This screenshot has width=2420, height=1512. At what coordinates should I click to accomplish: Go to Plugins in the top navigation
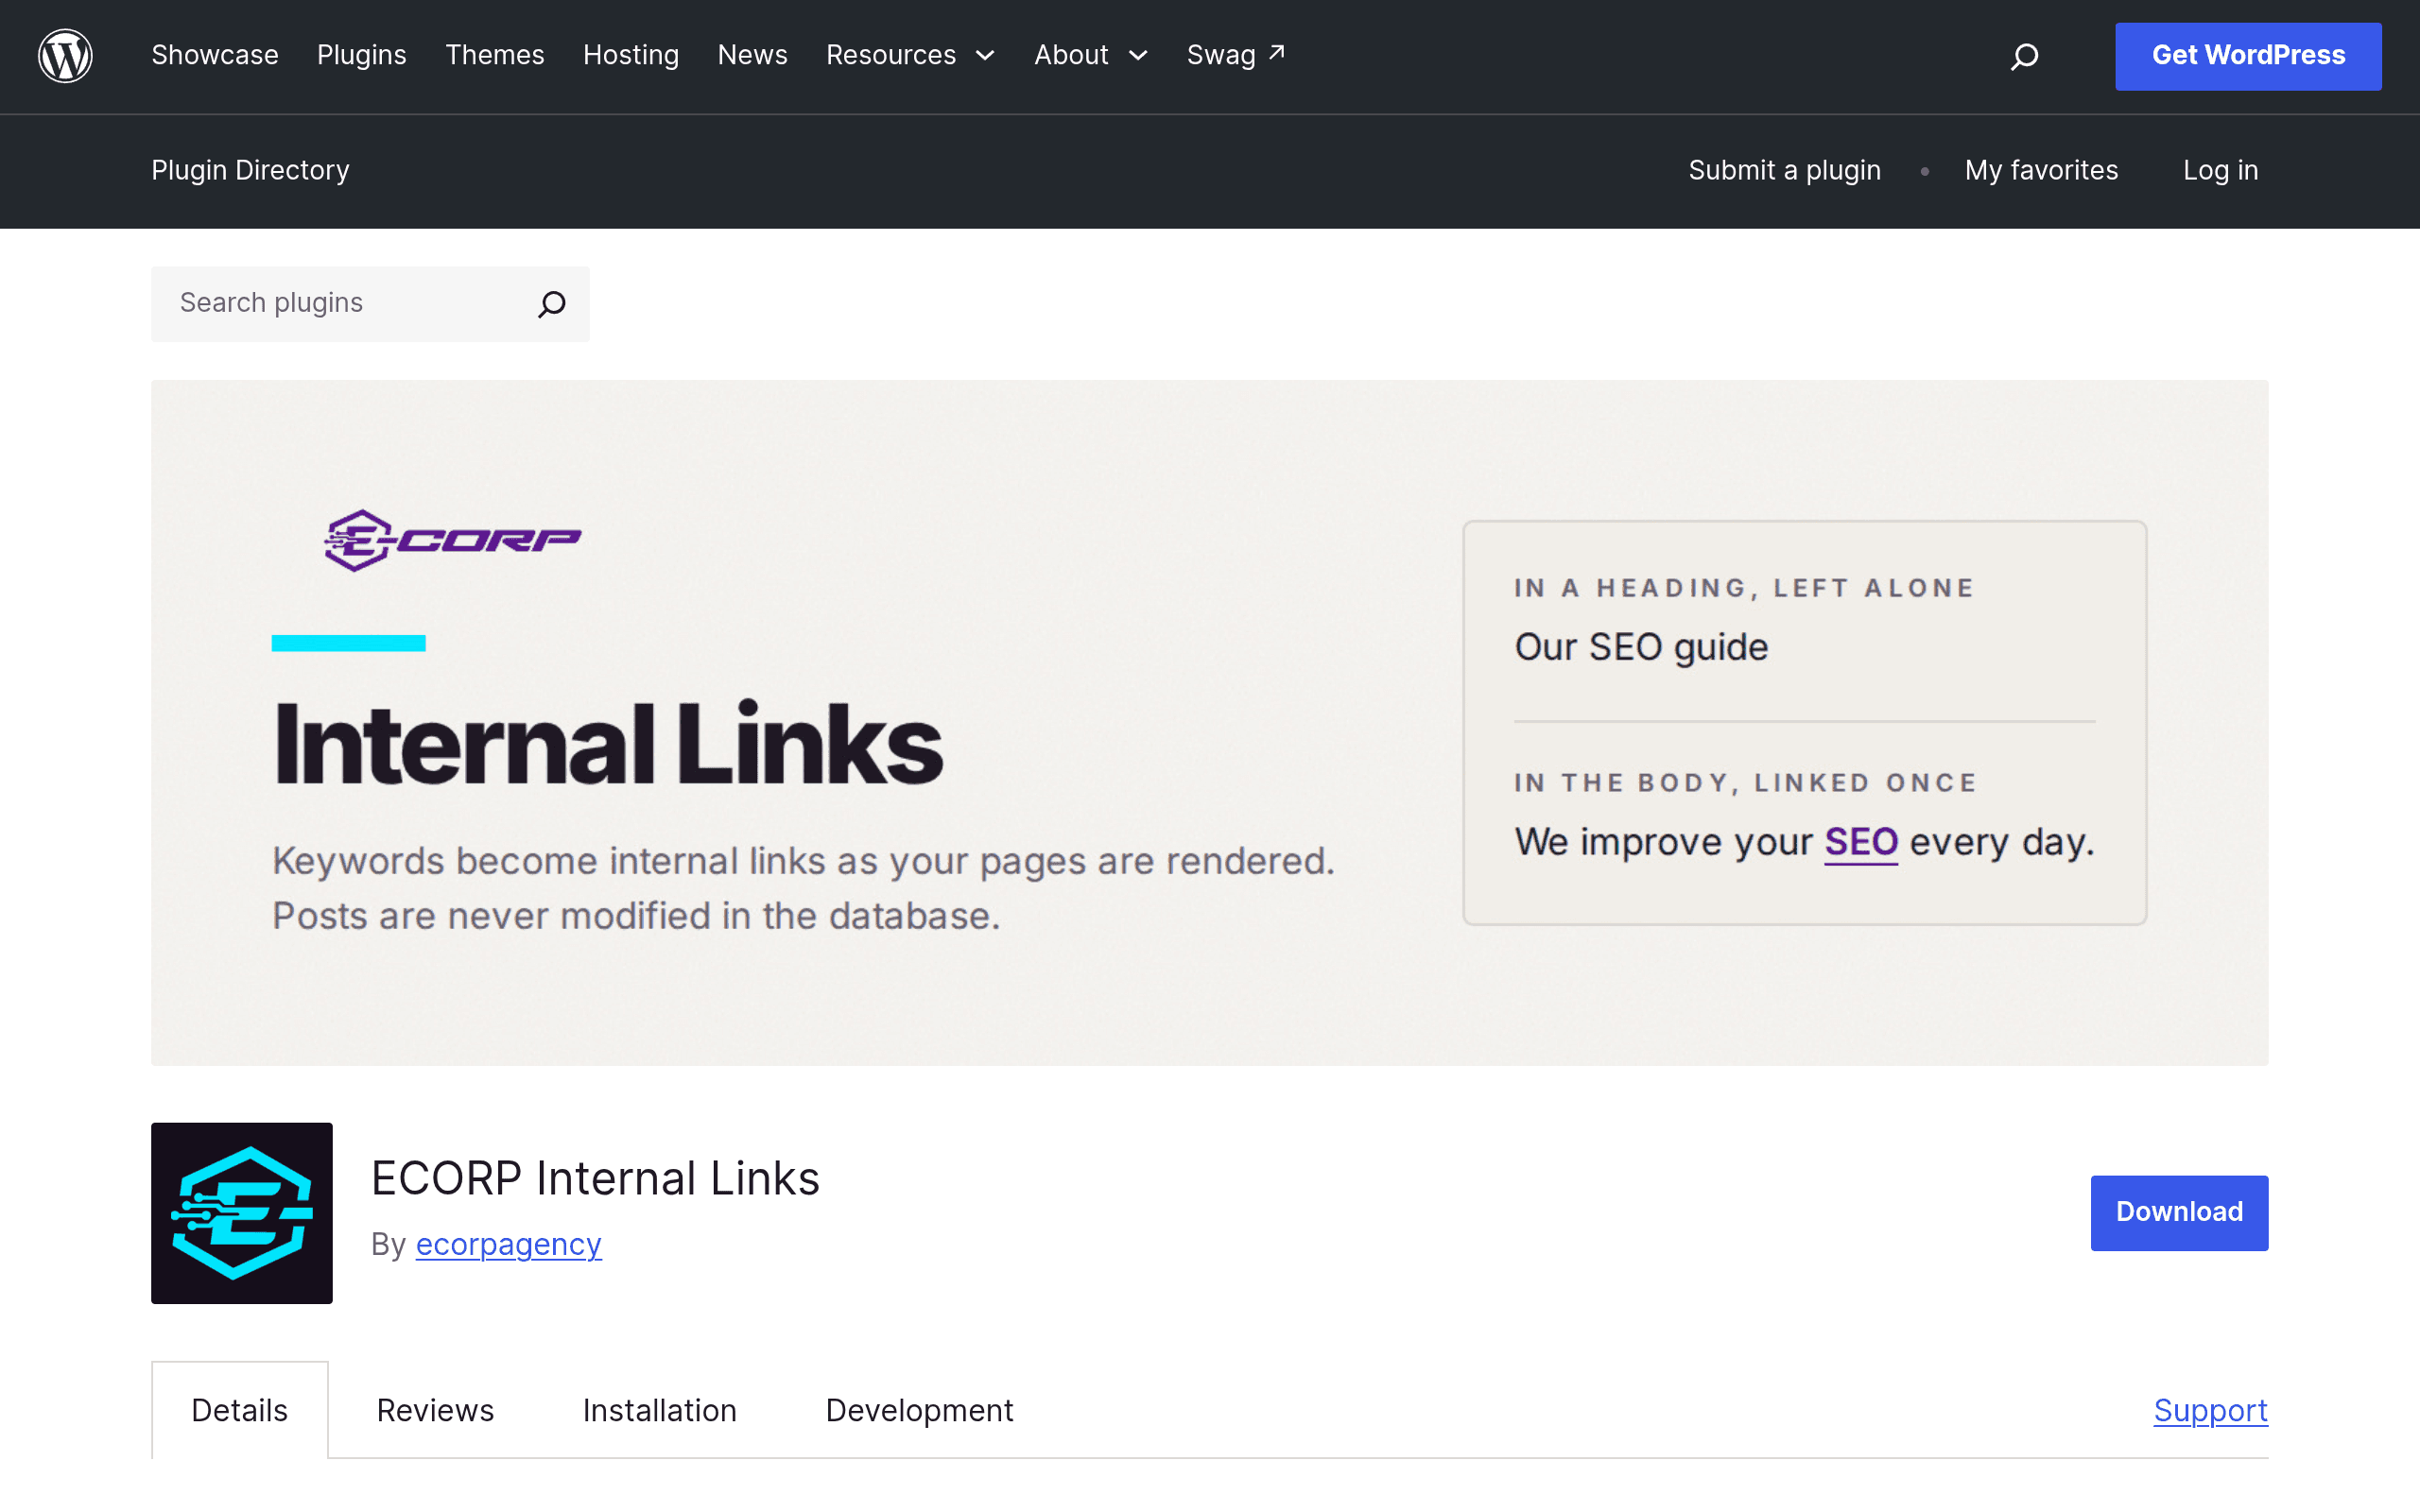click(362, 55)
